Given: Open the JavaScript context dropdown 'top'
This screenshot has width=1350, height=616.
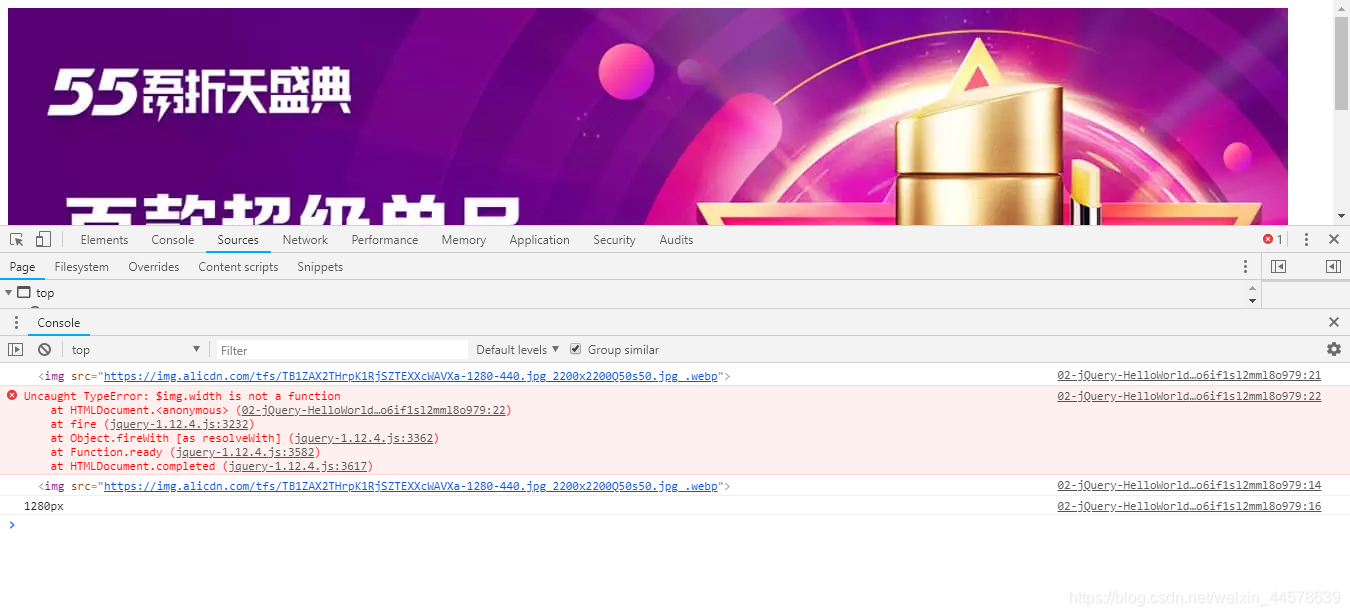Looking at the screenshot, I should click(136, 350).
